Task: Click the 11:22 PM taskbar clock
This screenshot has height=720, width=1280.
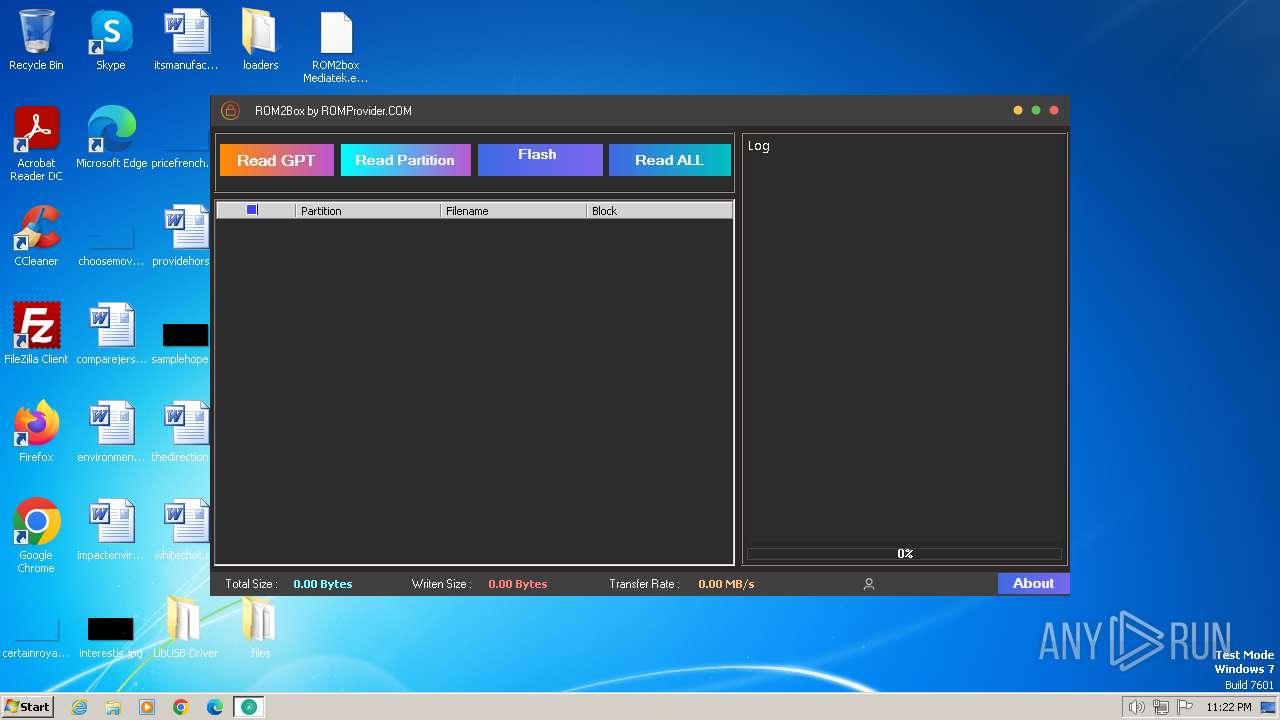Action: pos(1229,707)
